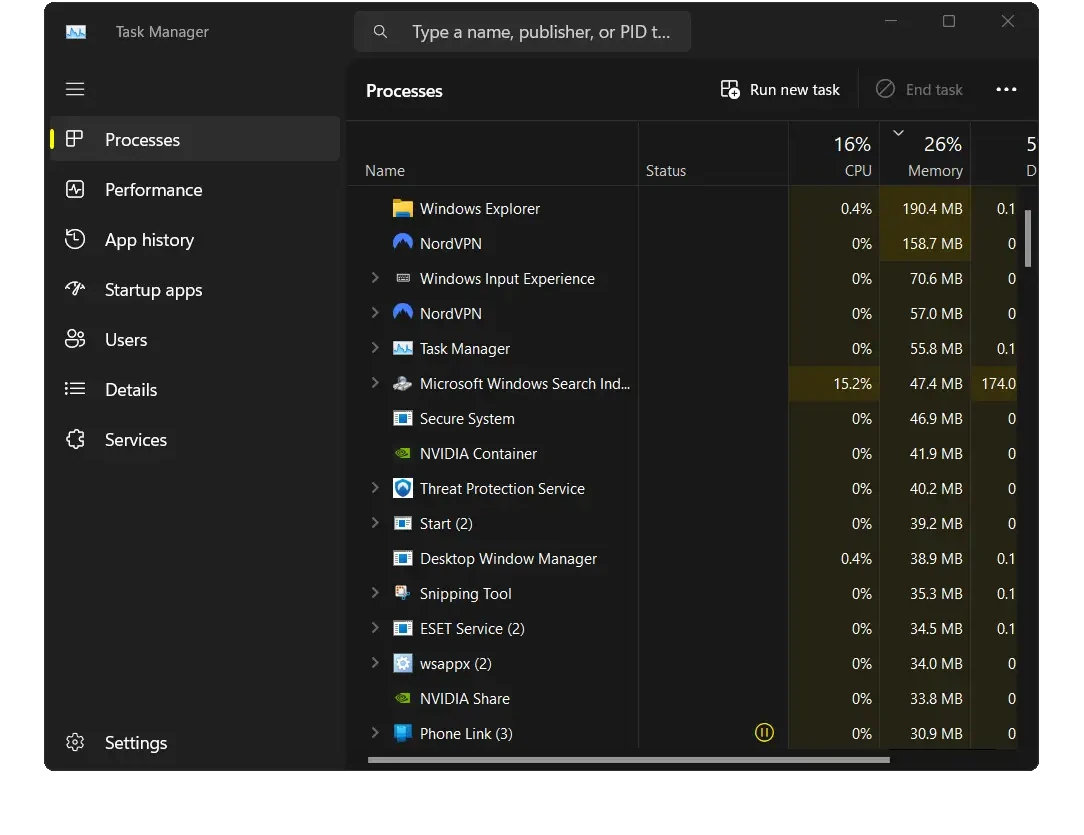Image resolution: width=1084 pixels, height=835 pixels.
Task: Click the Phone Link app icon
Action: [x=402, y=733]
